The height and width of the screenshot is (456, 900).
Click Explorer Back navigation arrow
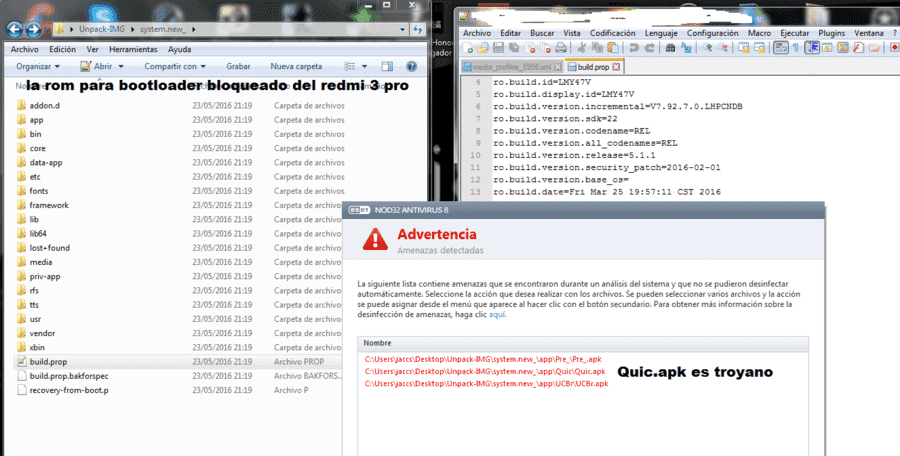pyautogui.click(x=14, y=29)
